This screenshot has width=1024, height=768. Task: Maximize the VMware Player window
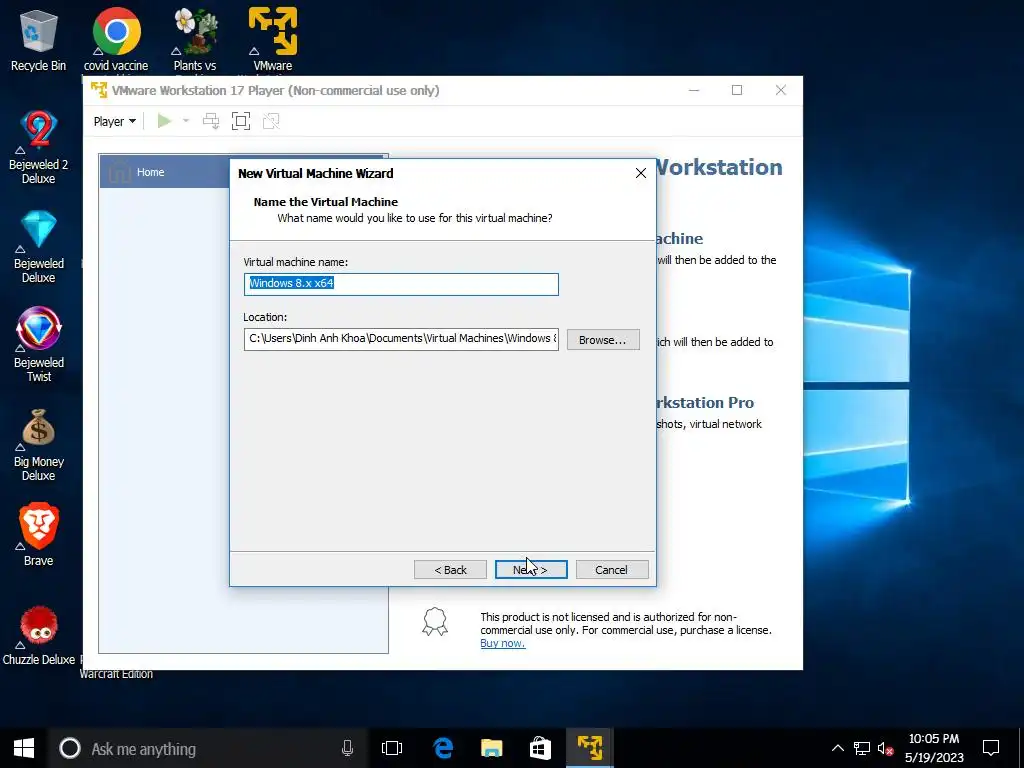737,90
